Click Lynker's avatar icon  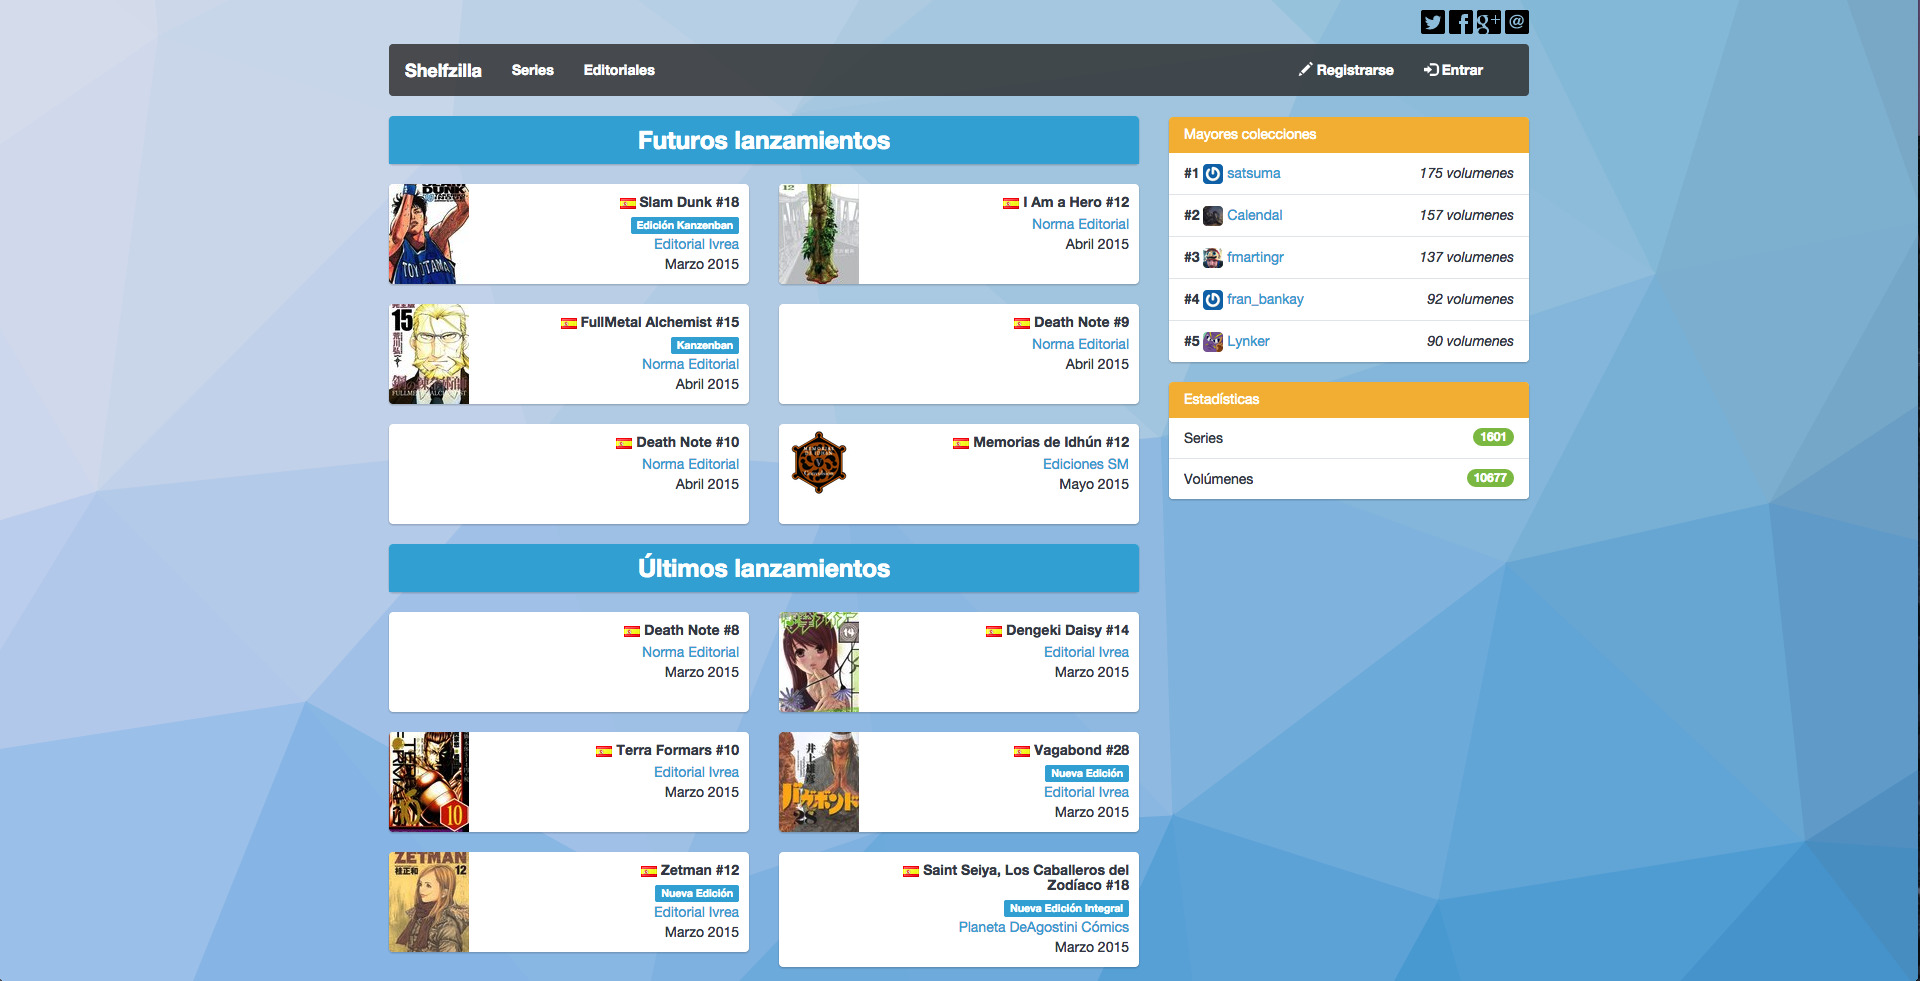[1213, 342]
